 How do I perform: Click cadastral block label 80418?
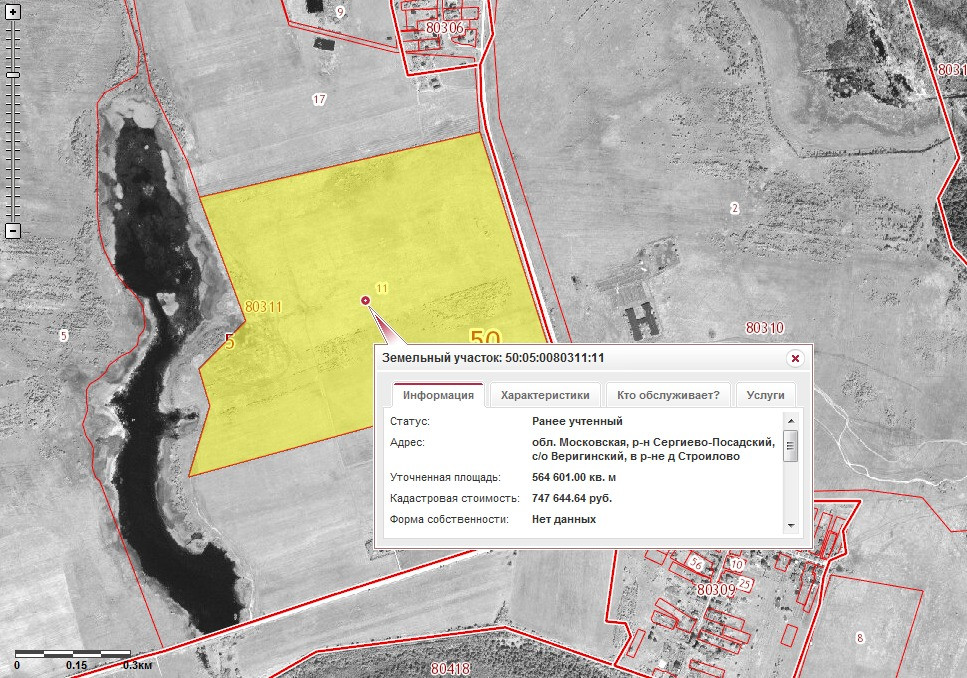point(451,668)
